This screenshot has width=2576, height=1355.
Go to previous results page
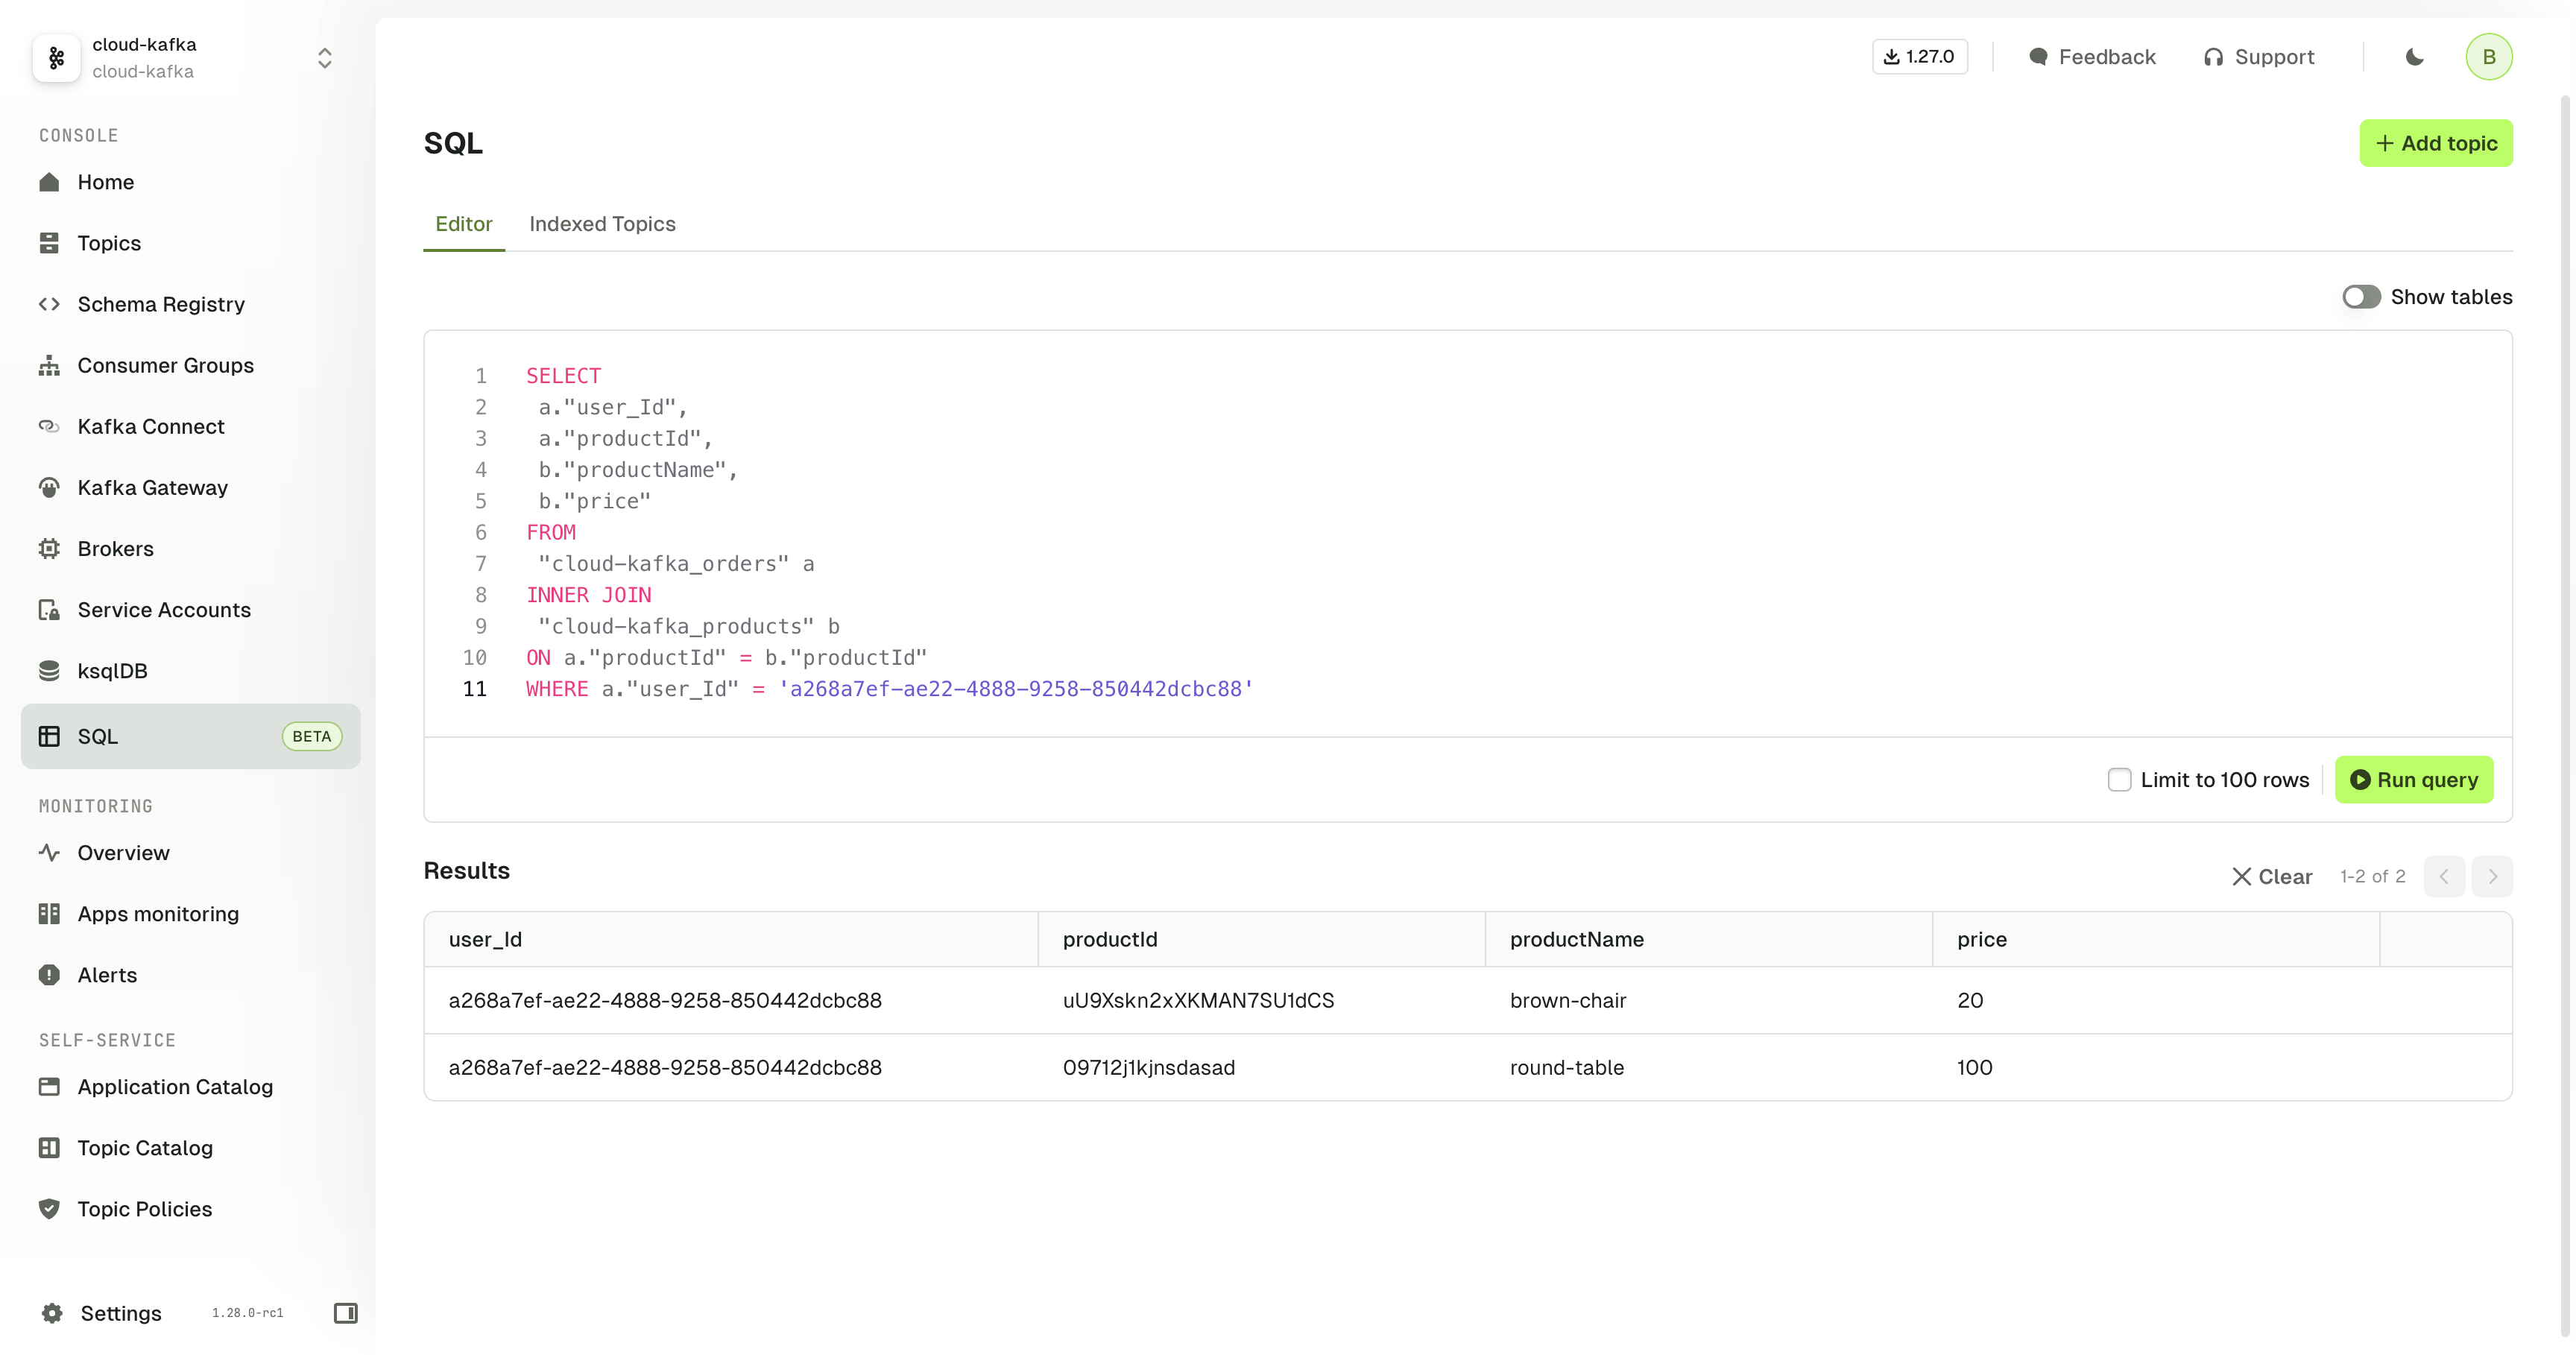pos(2444,876)
